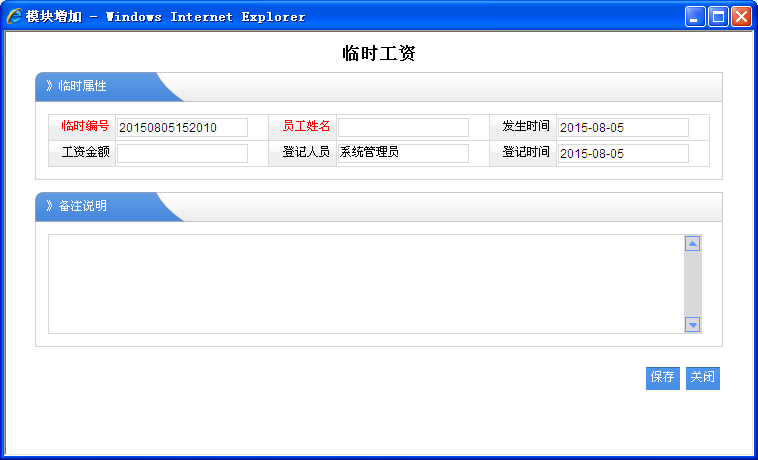The image size is (758, 460).
Task: Click the 临时编号 input field
Action: (182, 127)
